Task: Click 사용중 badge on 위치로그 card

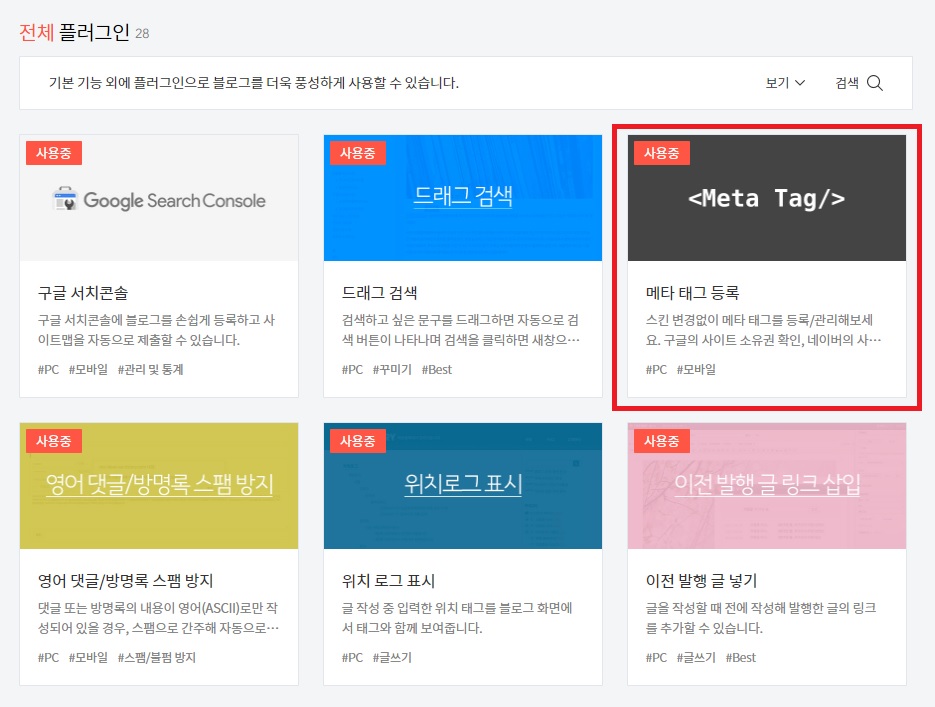Action: [x=358, y=441]
